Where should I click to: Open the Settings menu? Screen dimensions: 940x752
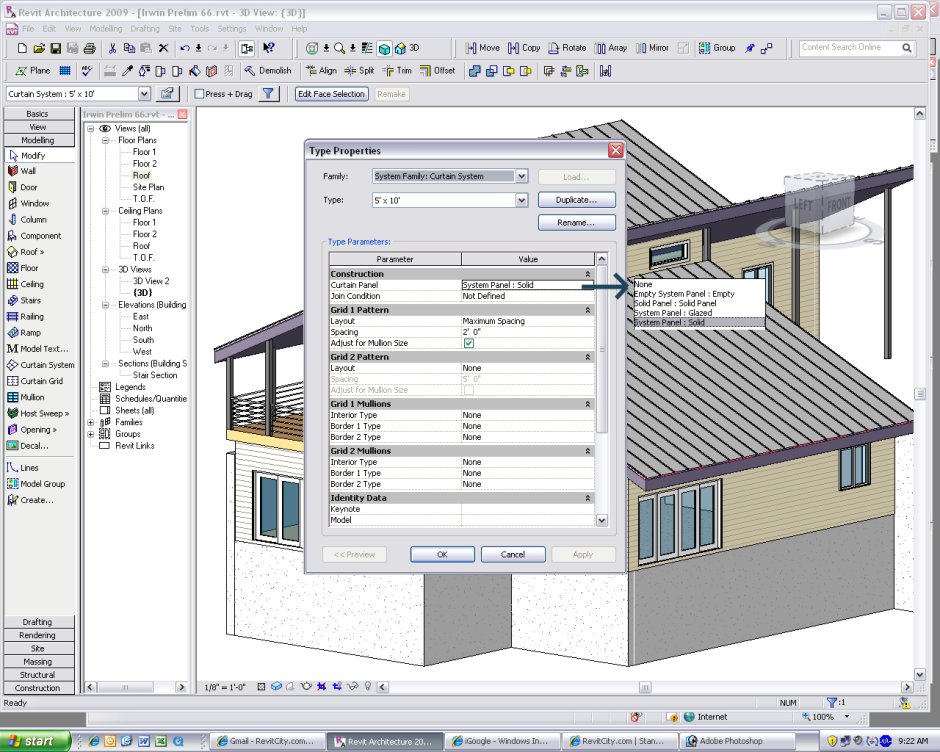231,29
